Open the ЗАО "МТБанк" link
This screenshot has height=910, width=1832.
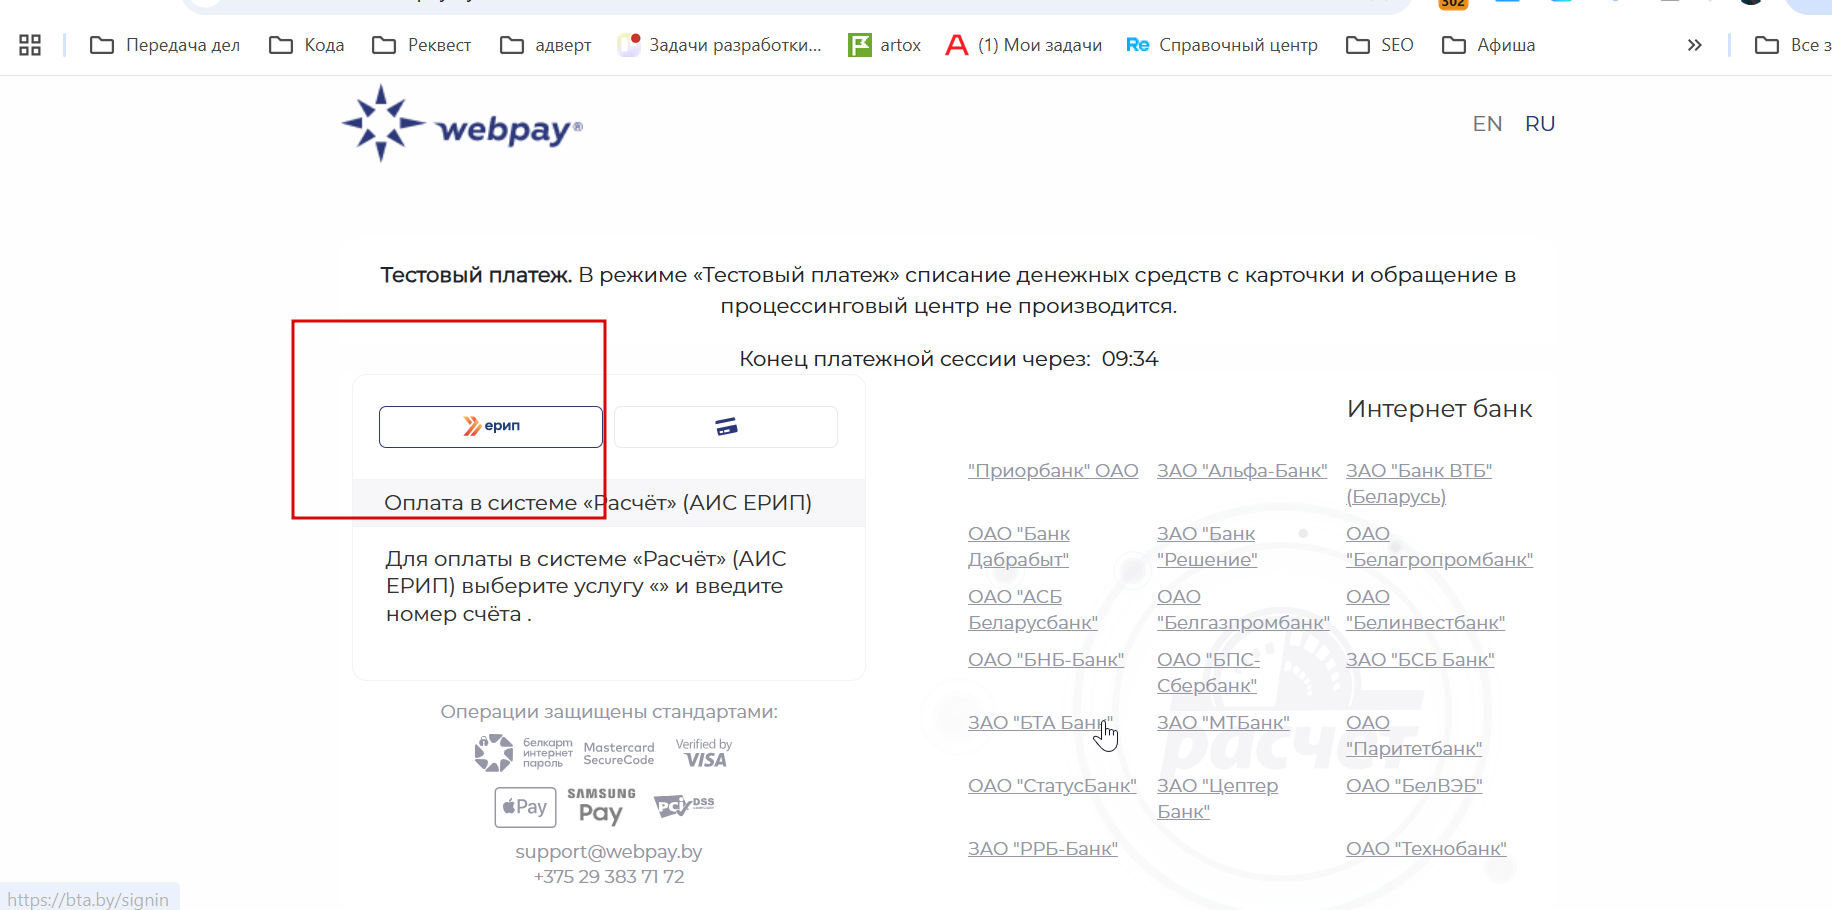pyautogui.click(x=1223, y=723)
